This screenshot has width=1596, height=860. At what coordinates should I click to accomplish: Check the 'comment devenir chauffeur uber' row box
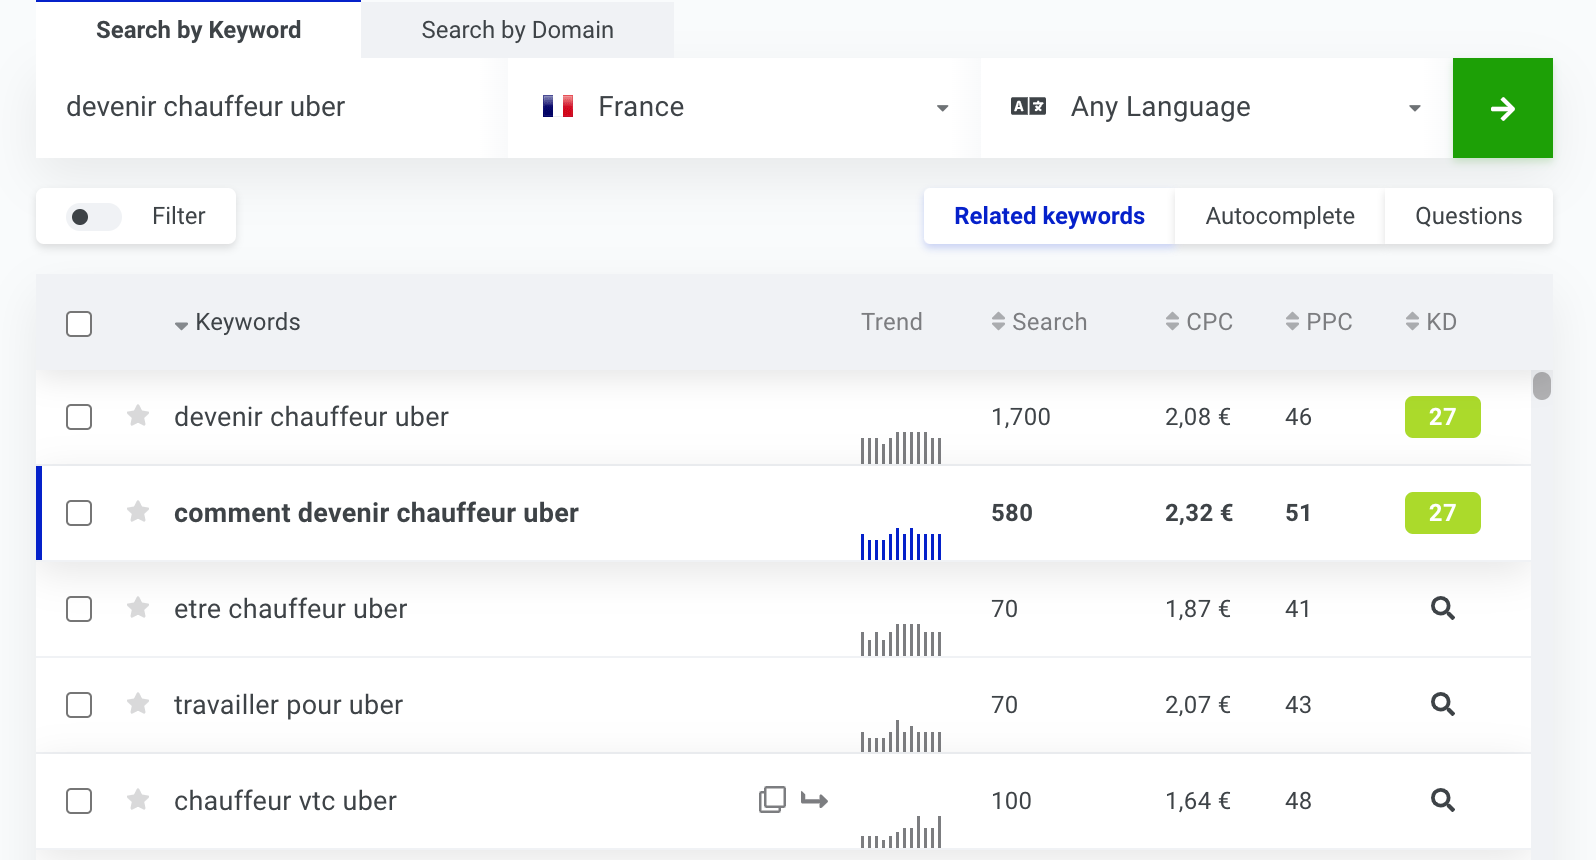click(79, 513)
